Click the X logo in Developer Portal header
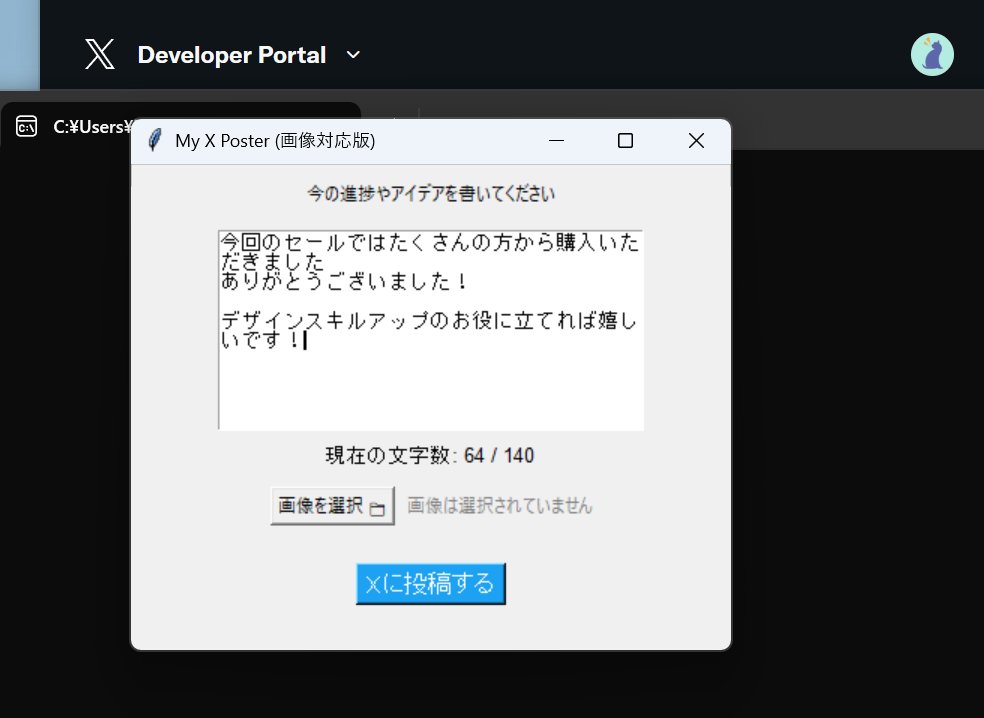The width and height of the screenshot is (984, 718). [x=100, y=54]
